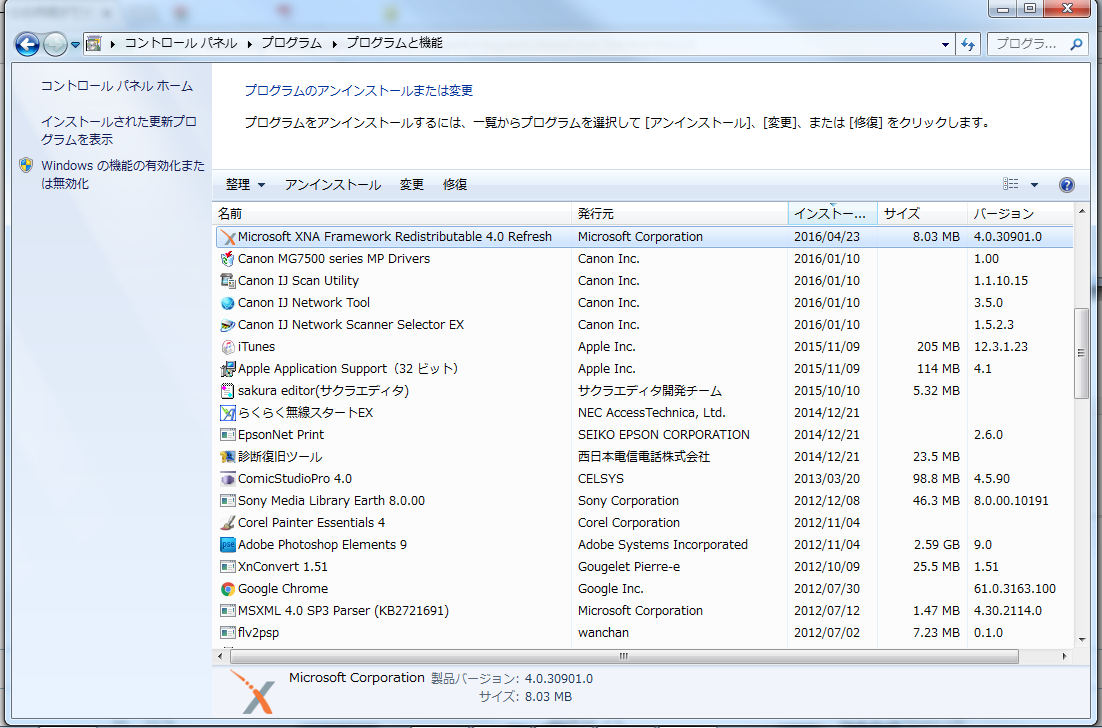Image resolution: width=1102 pixels, height=728 pixels.
Task: Sort by the バージョン column header
Action: pos(1020,214)
